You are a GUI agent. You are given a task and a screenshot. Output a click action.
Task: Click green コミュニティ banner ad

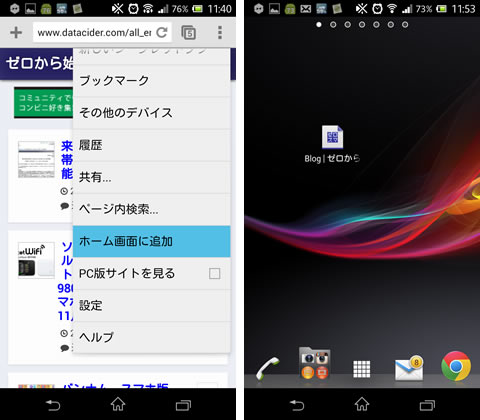tap(44, 103)
